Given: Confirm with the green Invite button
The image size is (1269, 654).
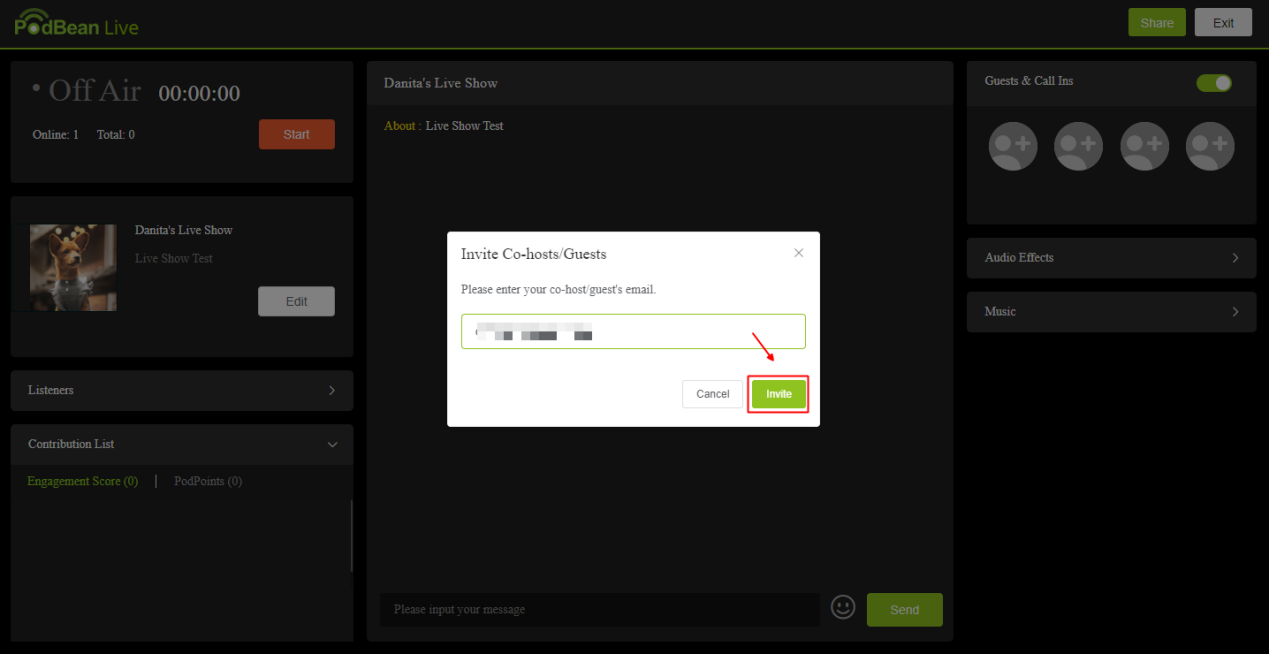Looking at the screenshot, I should [x=778, y=393].
